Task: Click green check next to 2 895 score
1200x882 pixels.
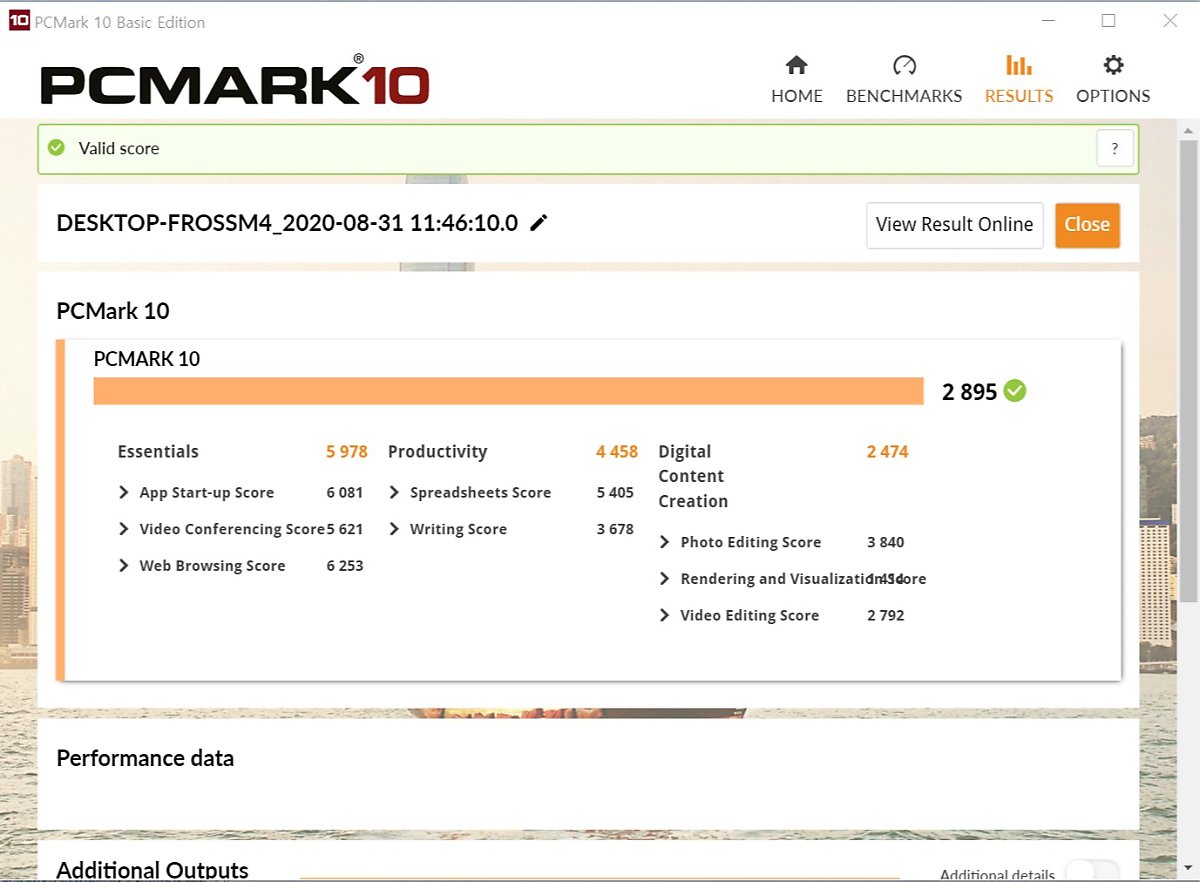Action: tap(1015, 391)
